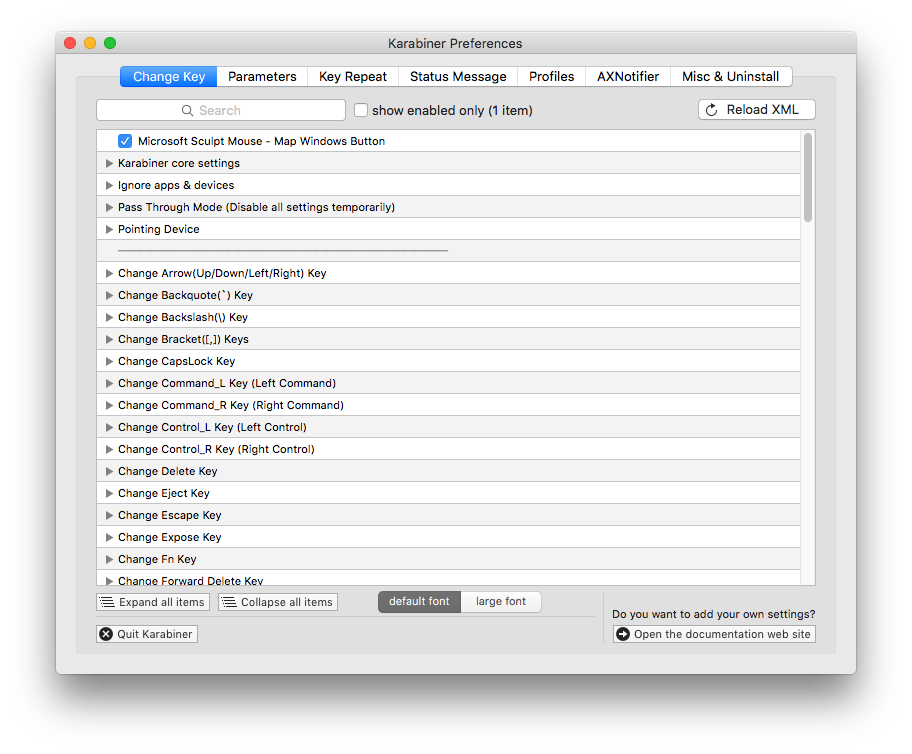
Task: Expand Change Arrow(Up/Down/Left/Right) Key
Action: click(109, 273)
